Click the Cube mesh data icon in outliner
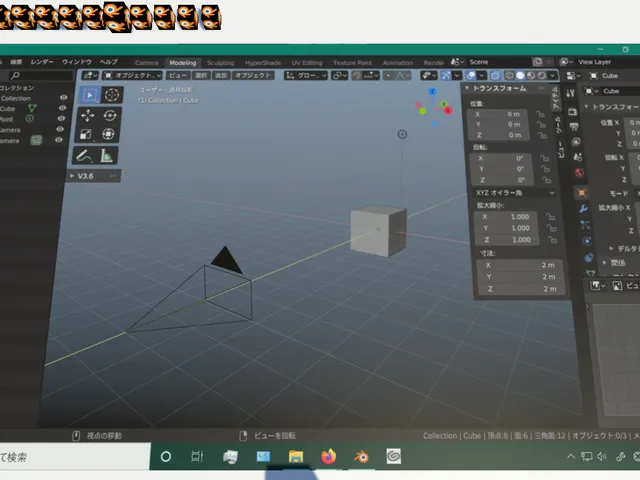Image resolution: width=640 pixels, height=480 pixels. click(32, 108)
